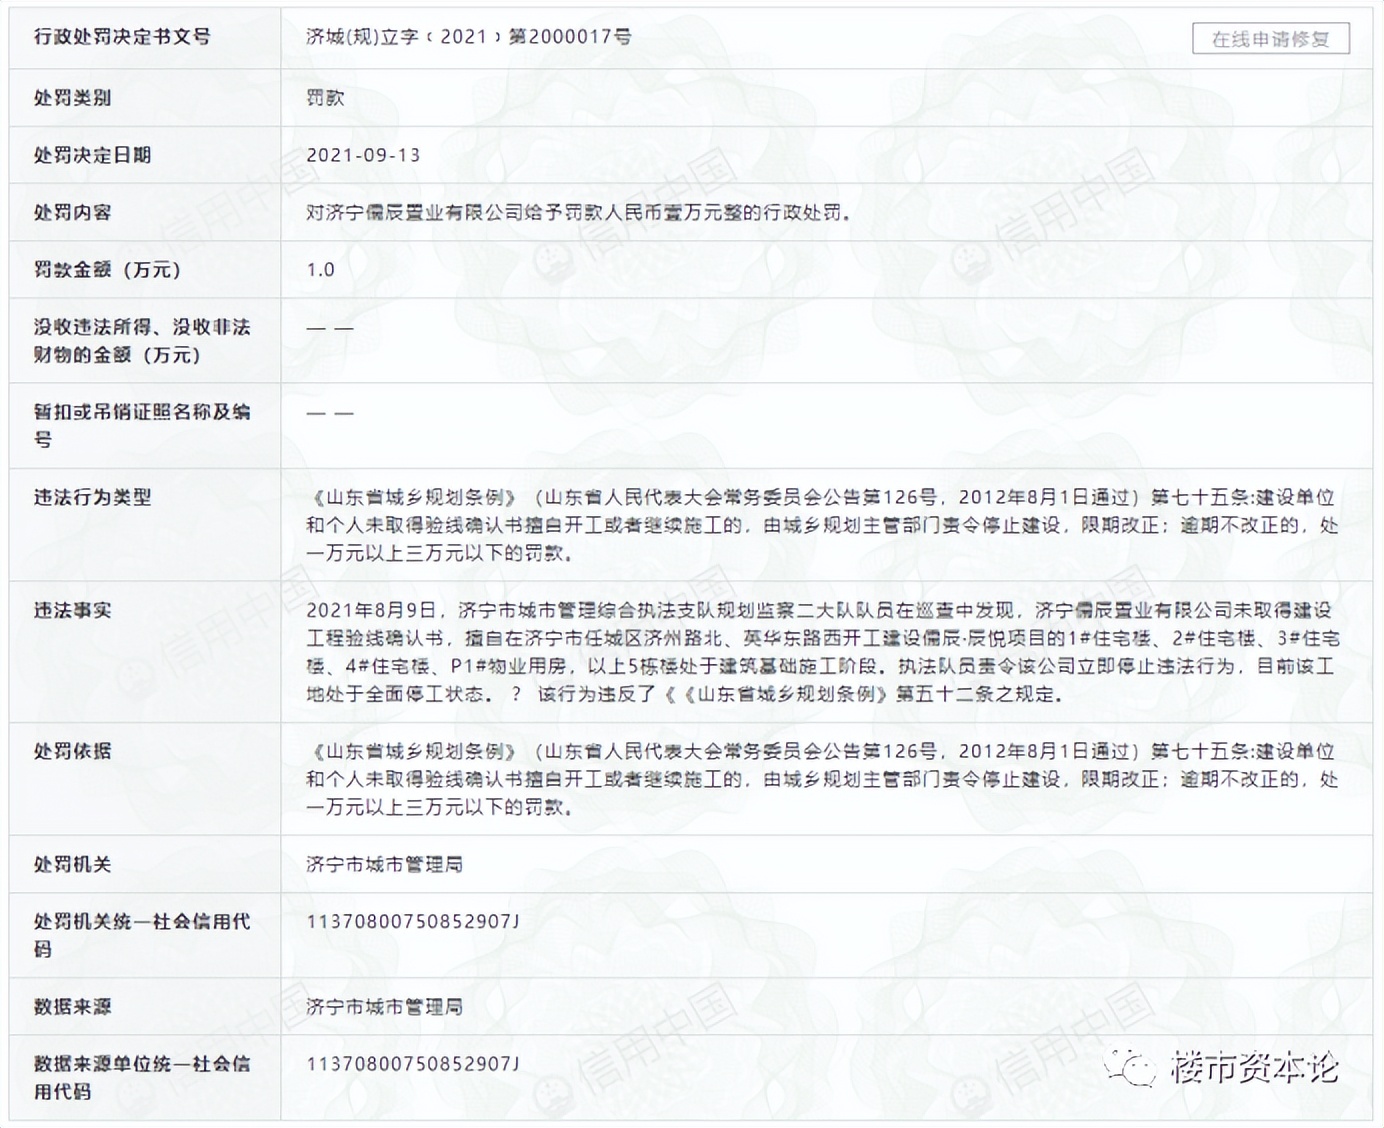The image size is (1384, 1128).
Task: Click the 暂扣或吊销证照名称及编号 label
Action: pyautogui.click(x=142, y=425)
